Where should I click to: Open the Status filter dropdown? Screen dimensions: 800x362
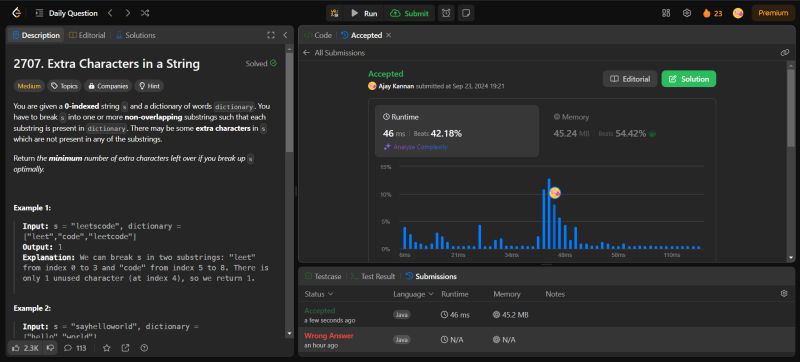(319, 294)
